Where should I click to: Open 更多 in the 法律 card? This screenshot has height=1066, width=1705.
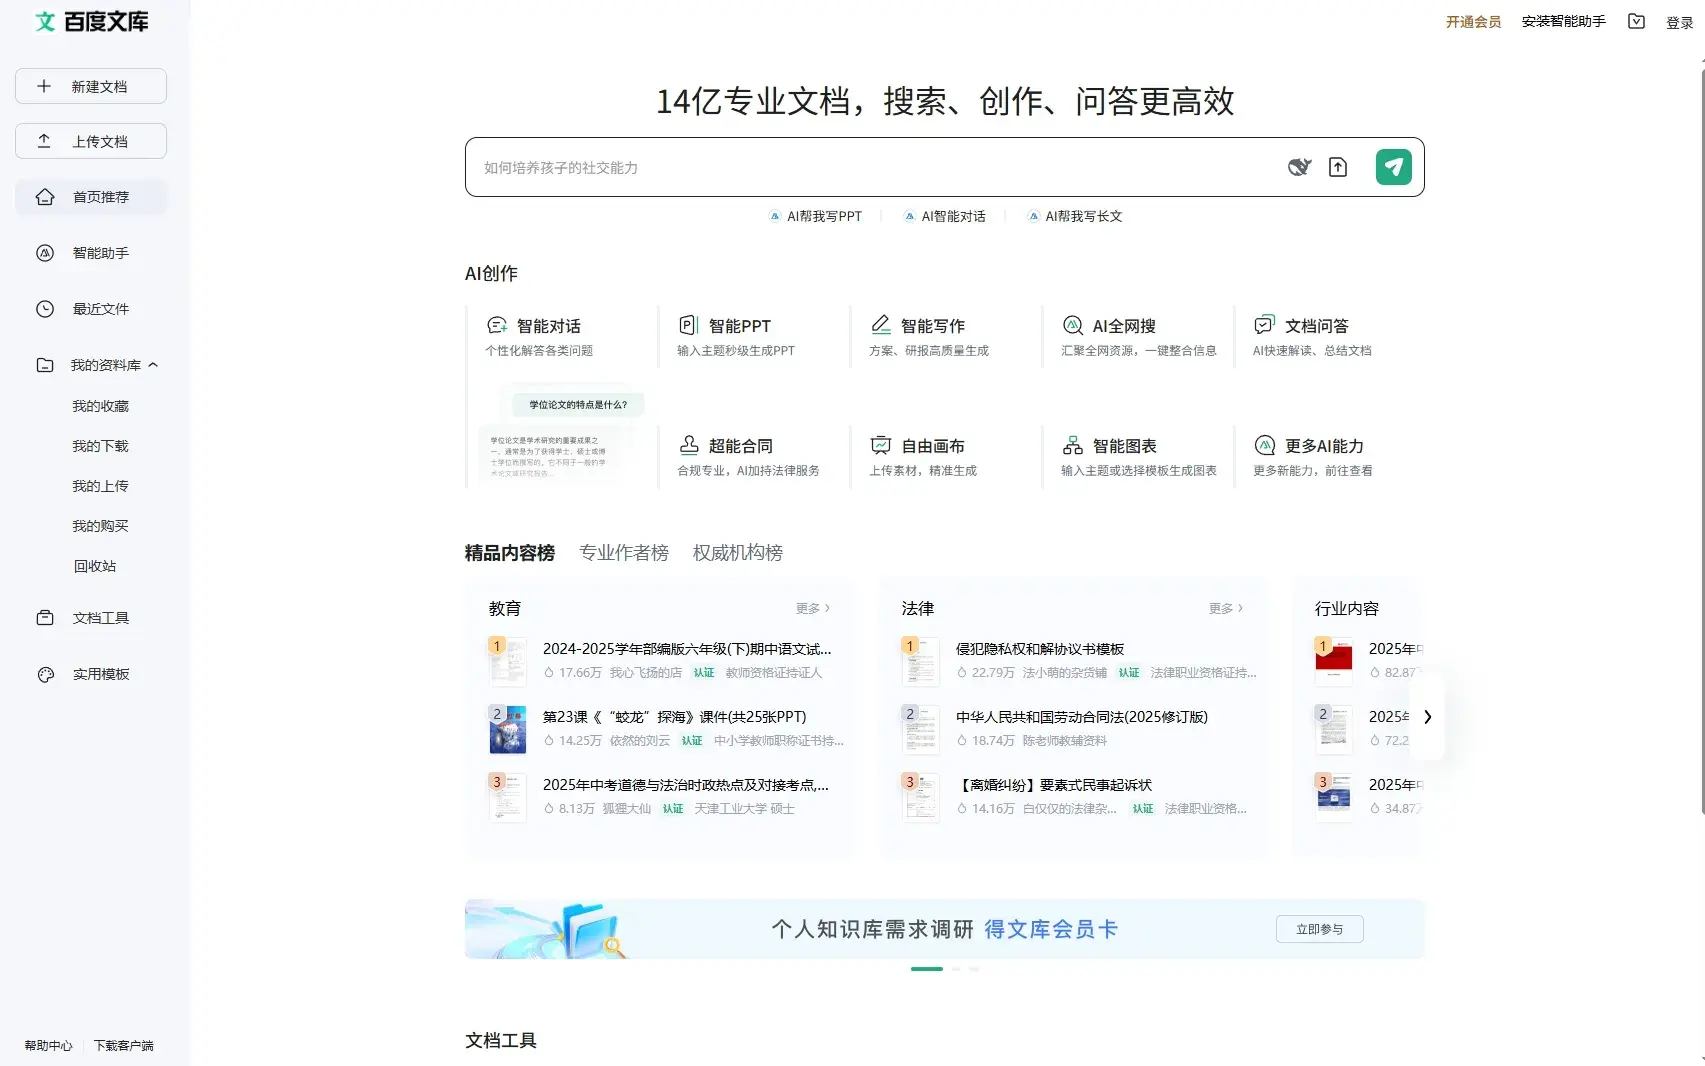pos(1225,608)
